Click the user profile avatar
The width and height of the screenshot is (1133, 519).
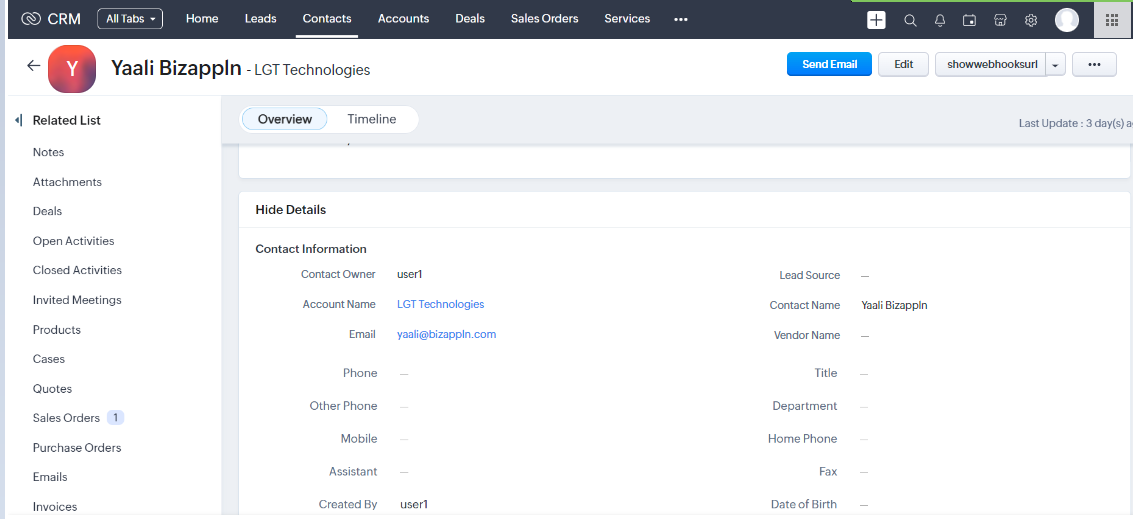pos(1067,20)
